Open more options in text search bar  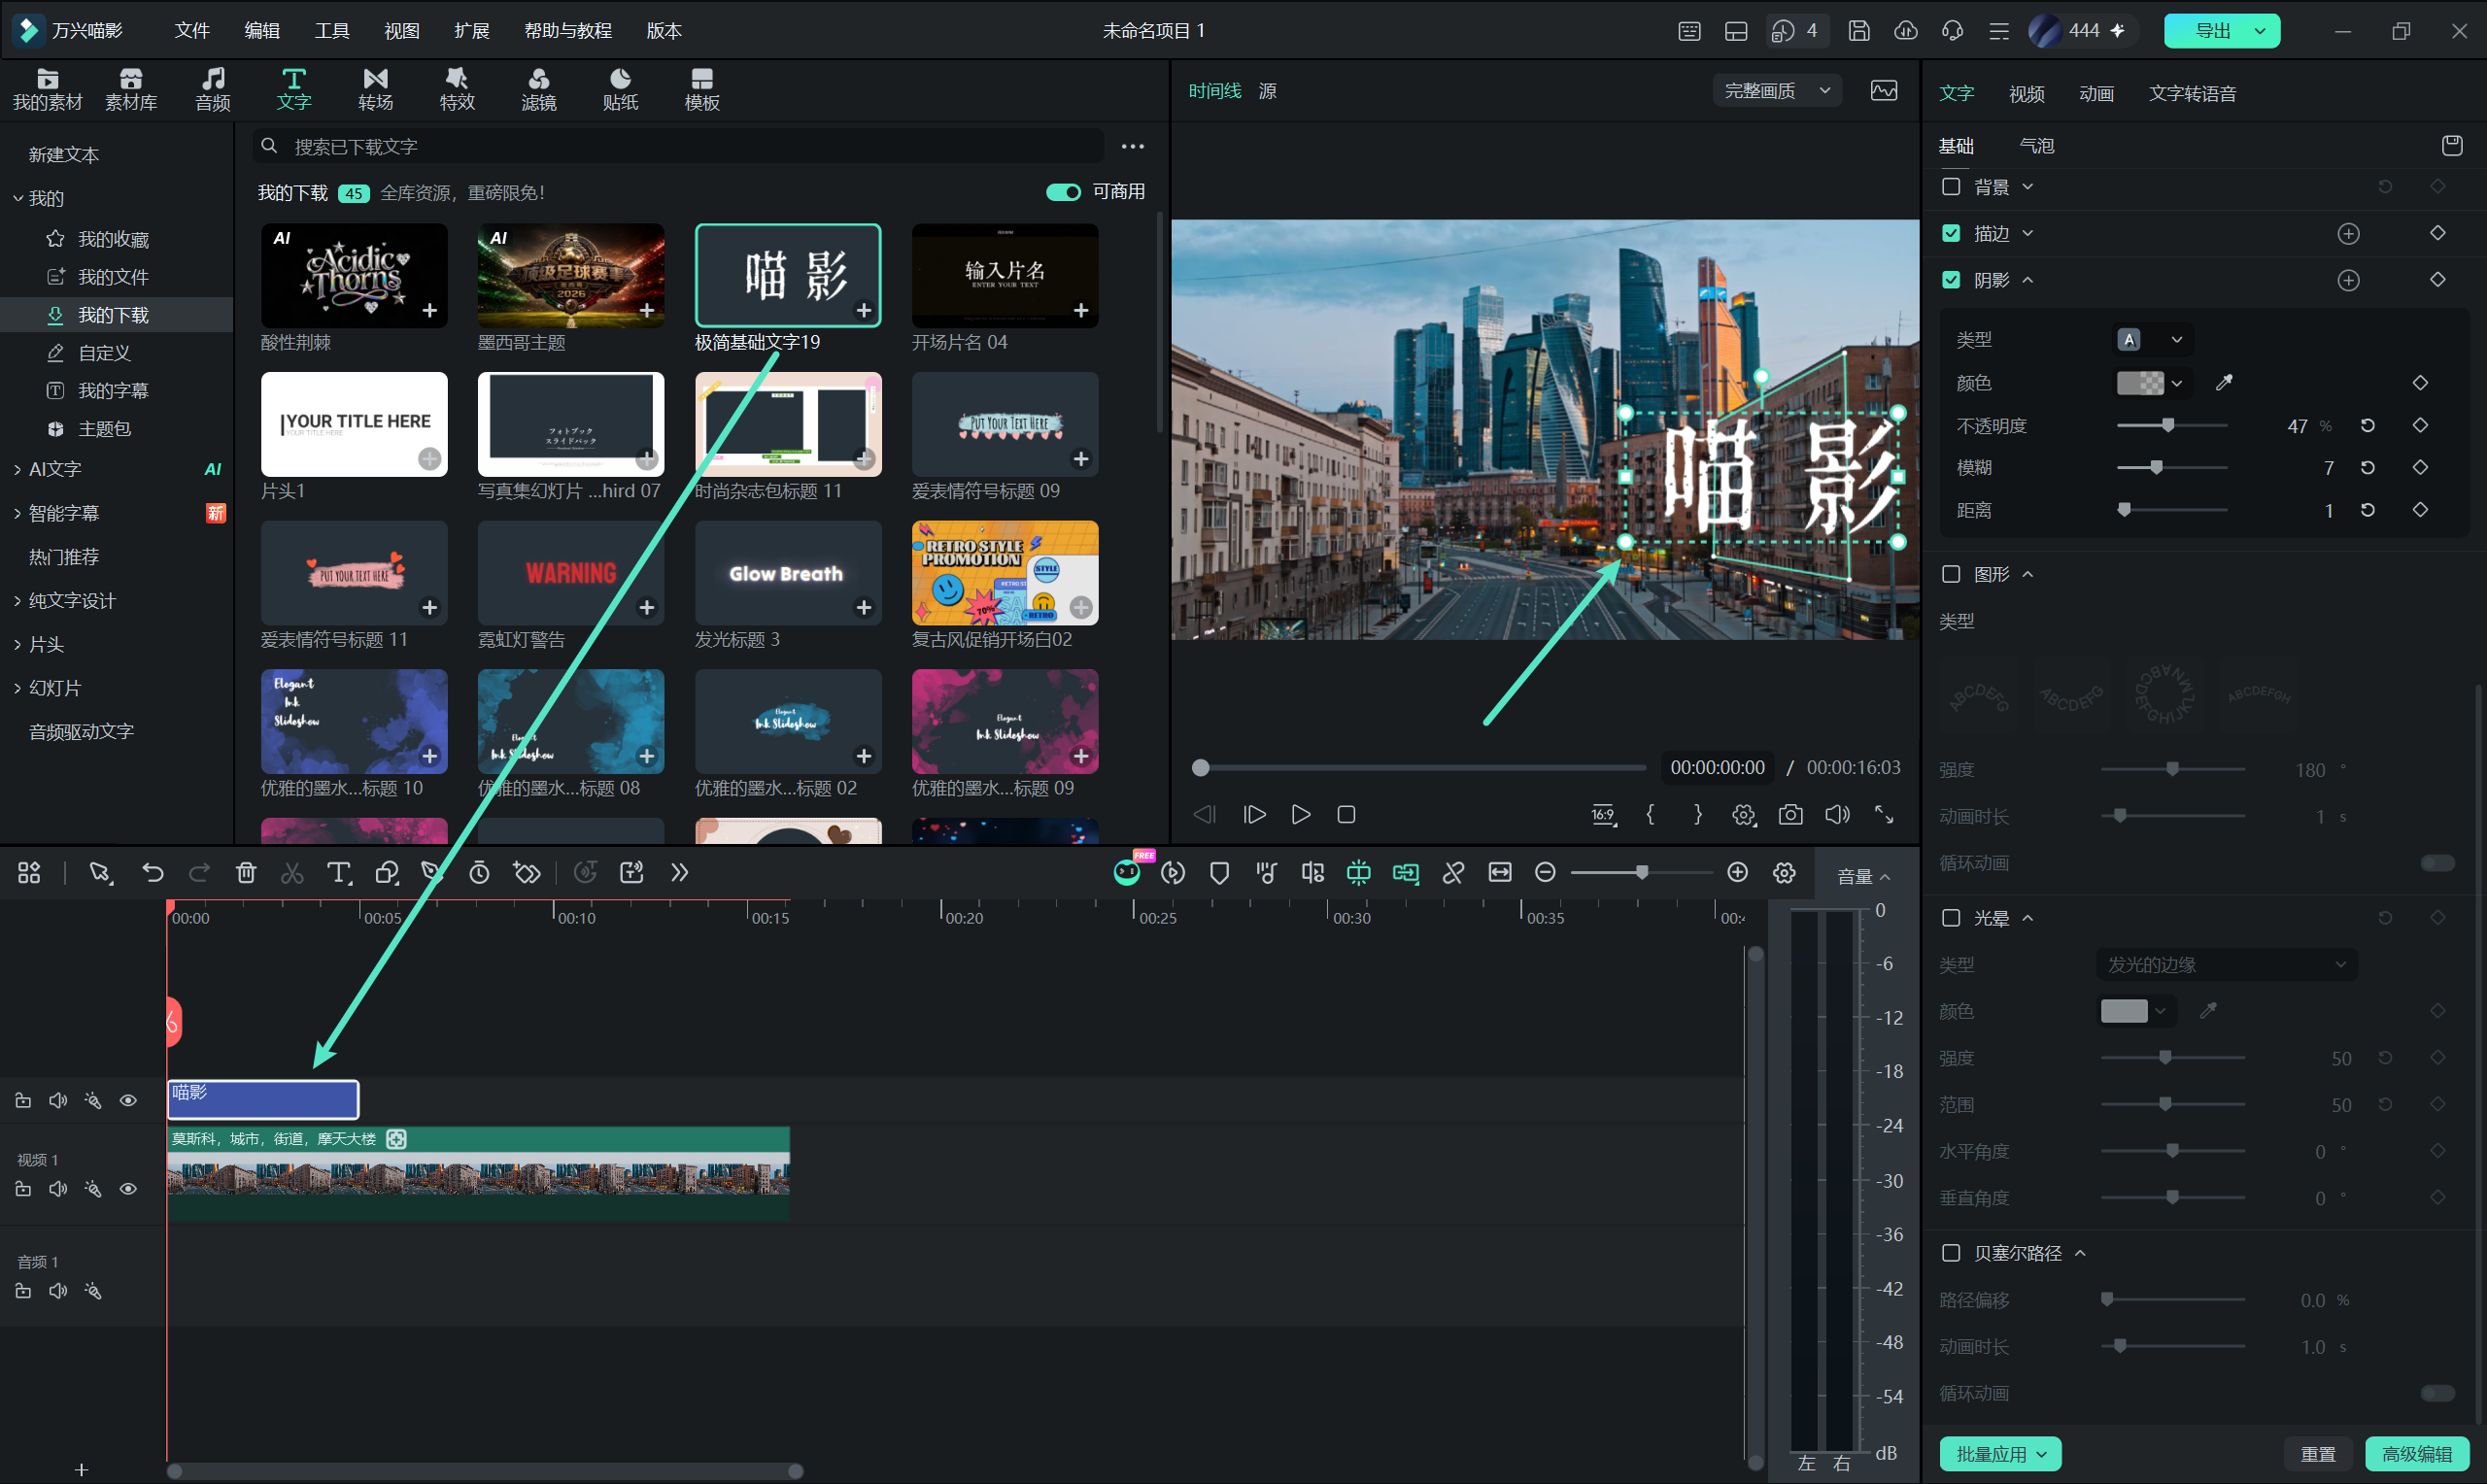[1132, 147]
